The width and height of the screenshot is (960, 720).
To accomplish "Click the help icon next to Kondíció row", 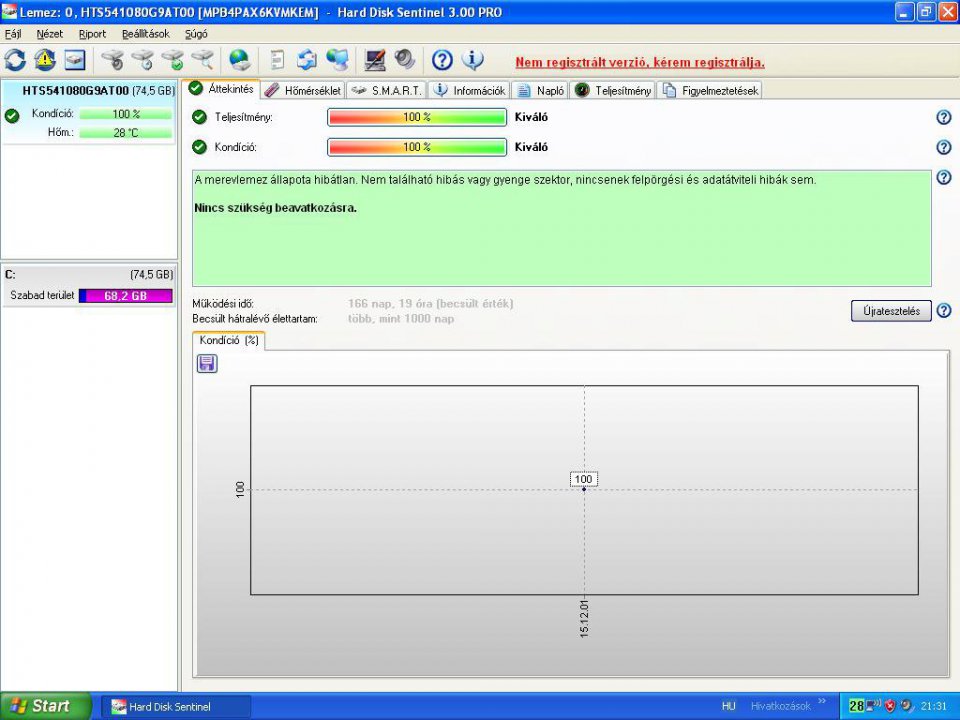I will (x=944, y=147).
